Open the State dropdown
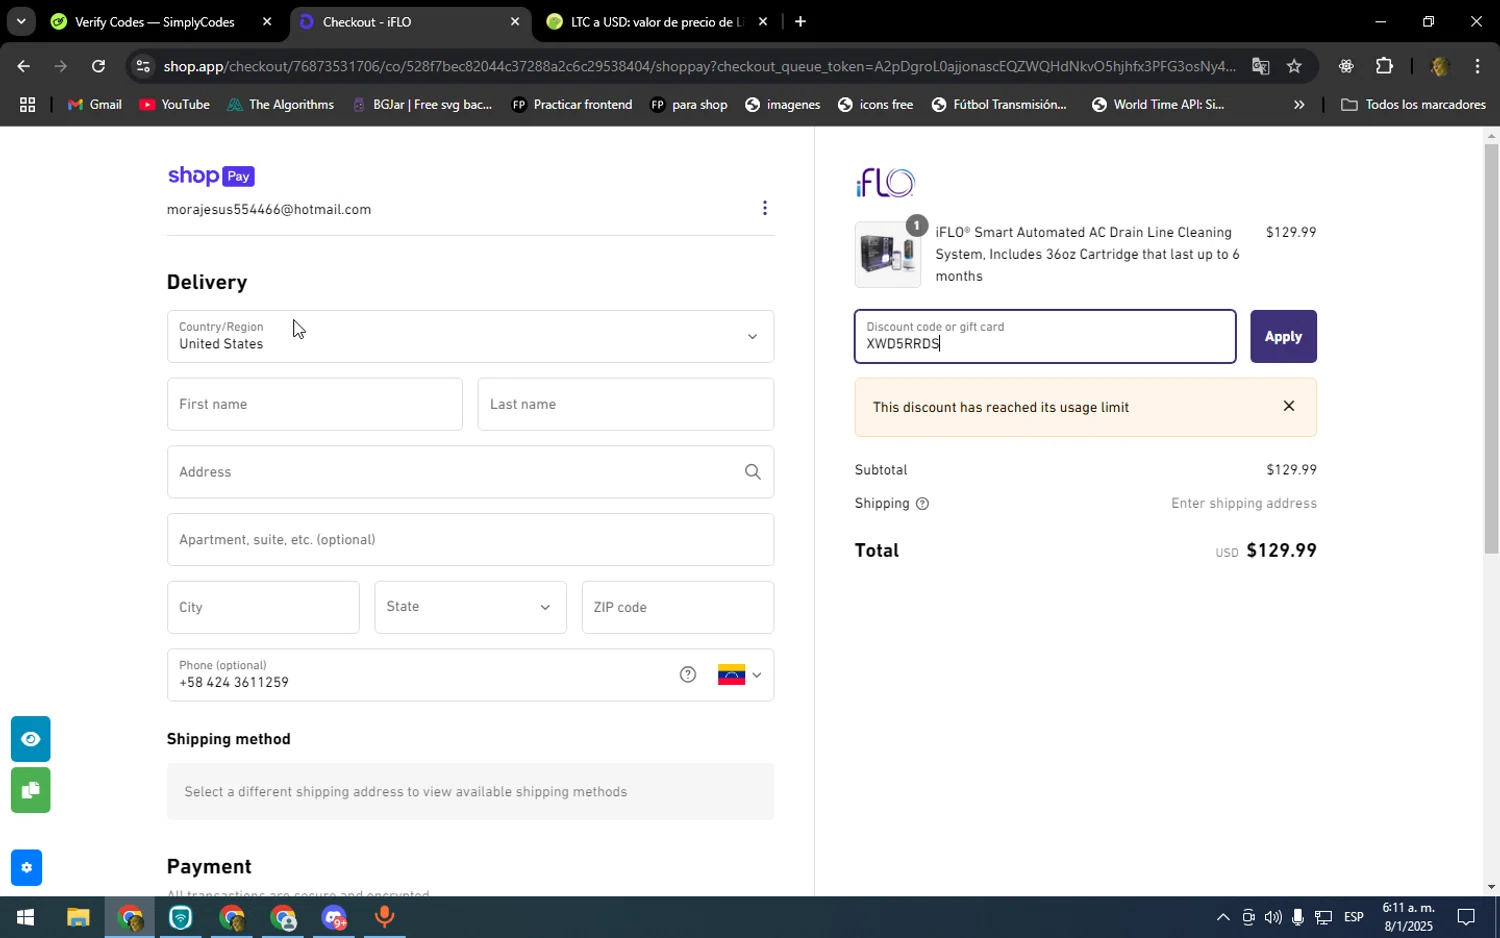The width and height of the screenshot is (1500, 938). pos(470,607)
